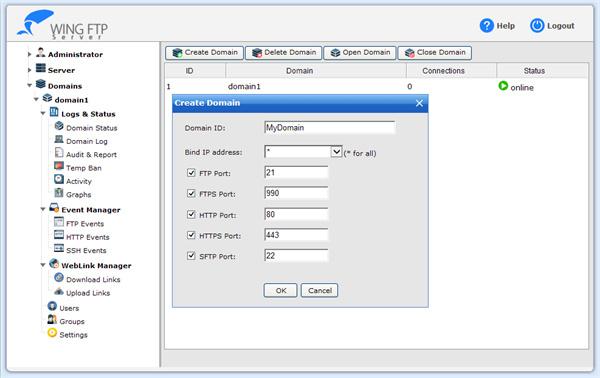Collapse the Event Manager tree node
Viewport: 600px width, 378px height.
[43, 210]
